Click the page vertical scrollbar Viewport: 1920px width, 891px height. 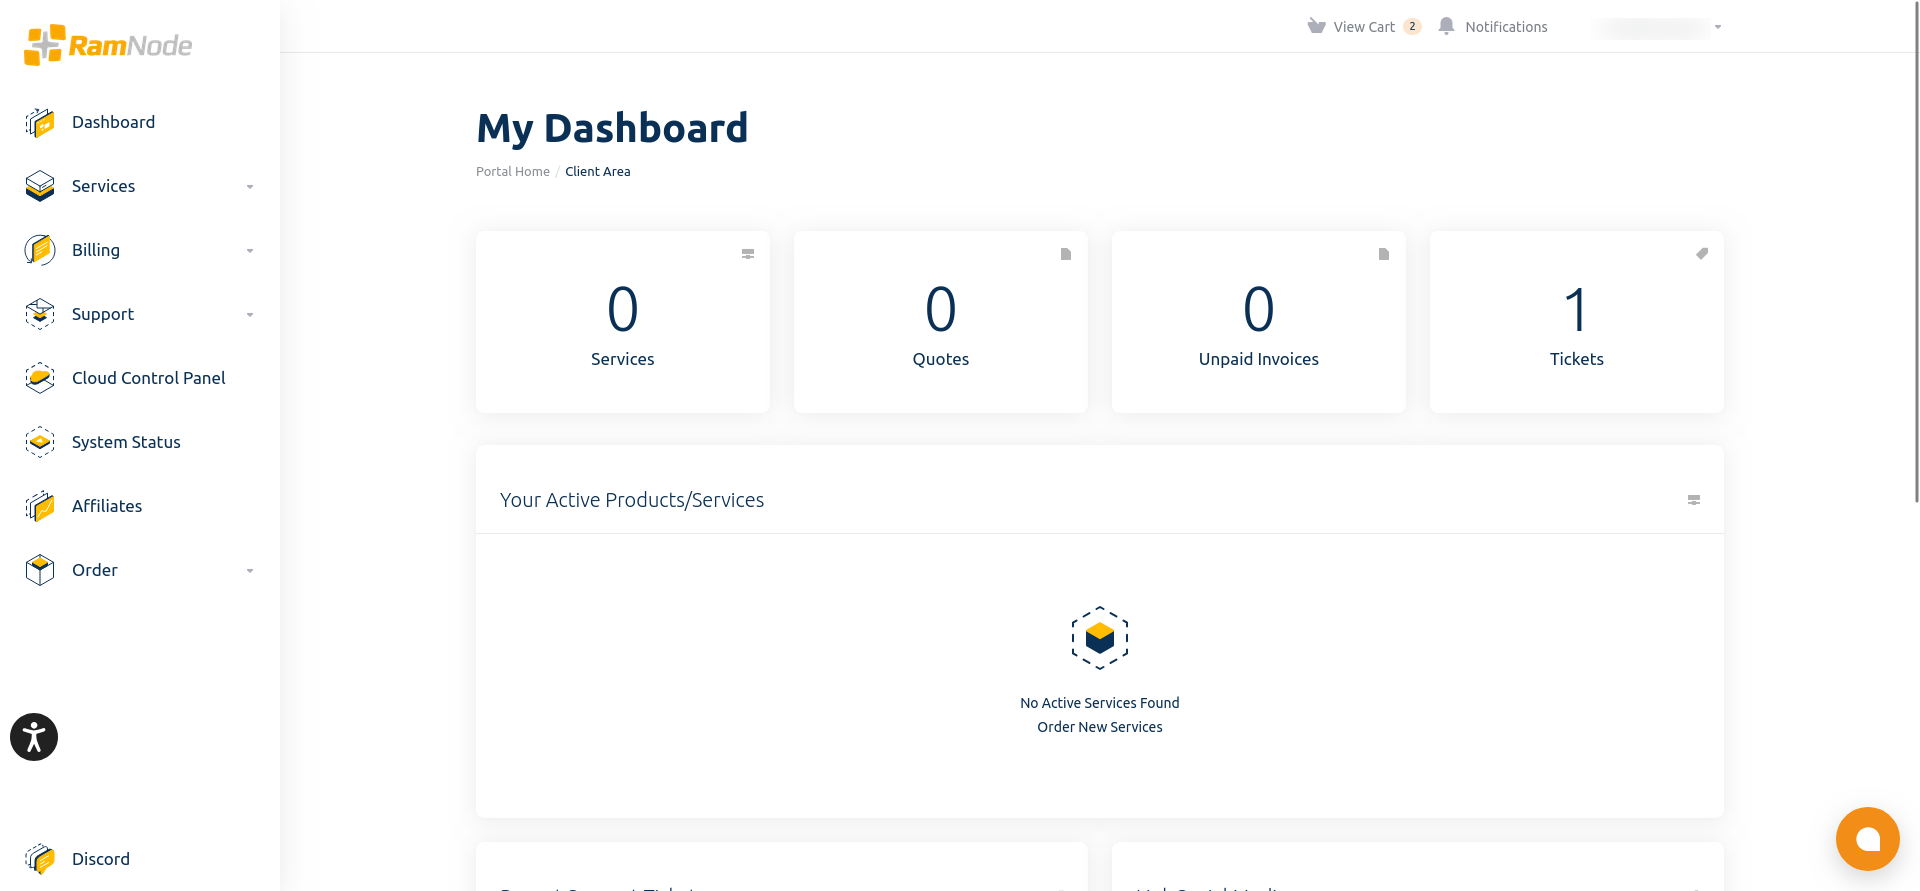tap(1917, 250)
